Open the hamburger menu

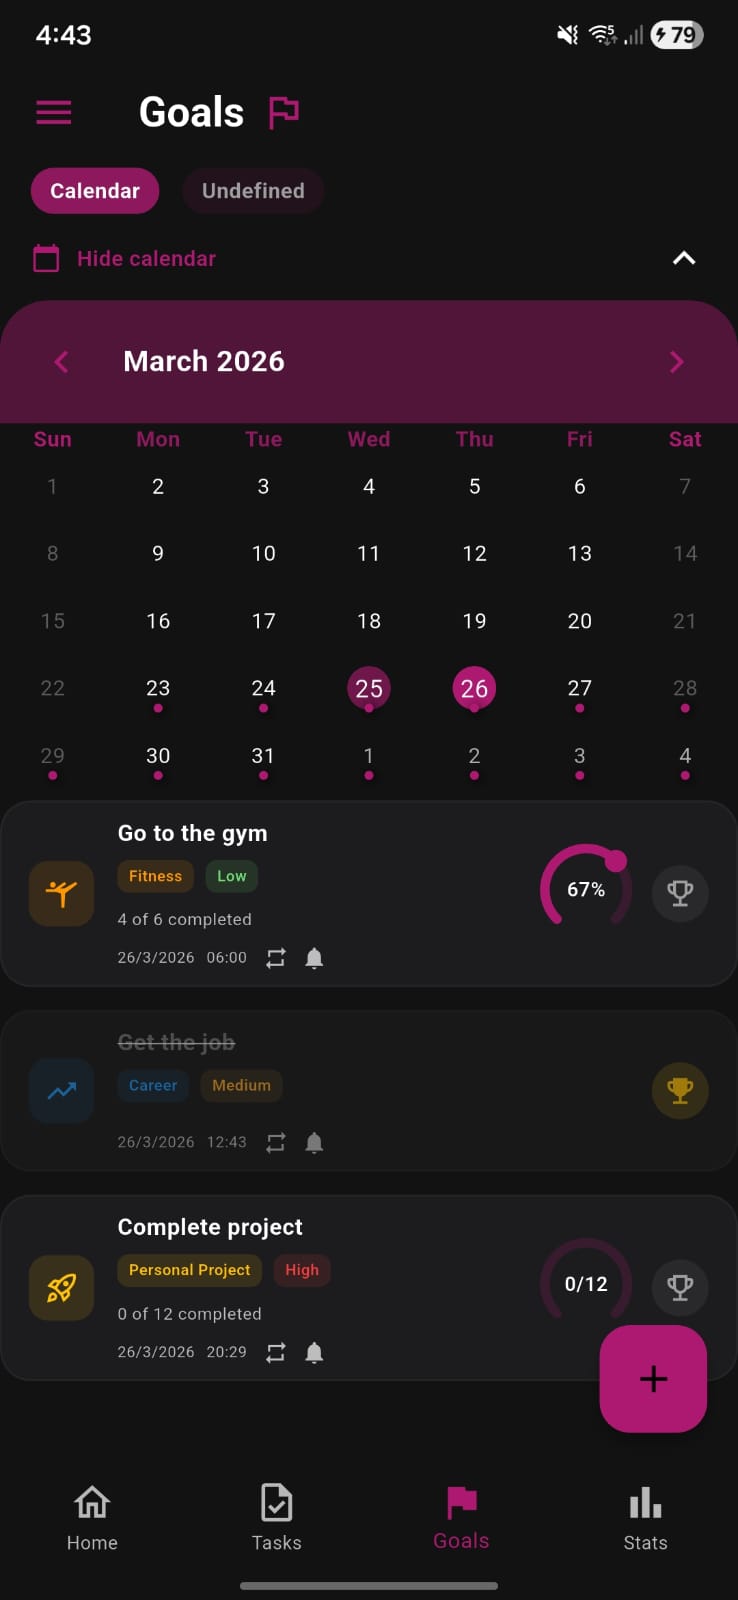(x=54, y=112)
